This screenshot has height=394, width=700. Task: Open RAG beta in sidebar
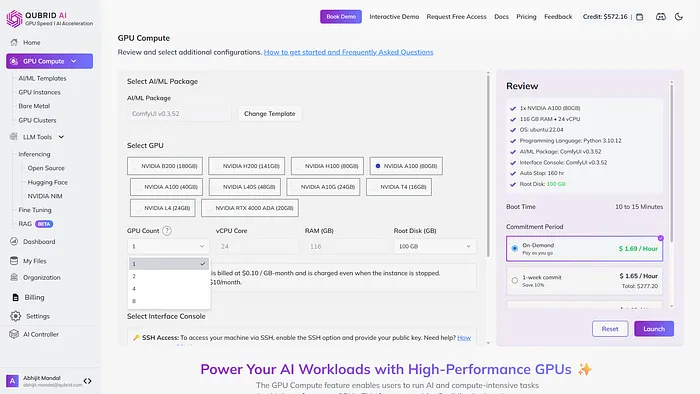36,224
